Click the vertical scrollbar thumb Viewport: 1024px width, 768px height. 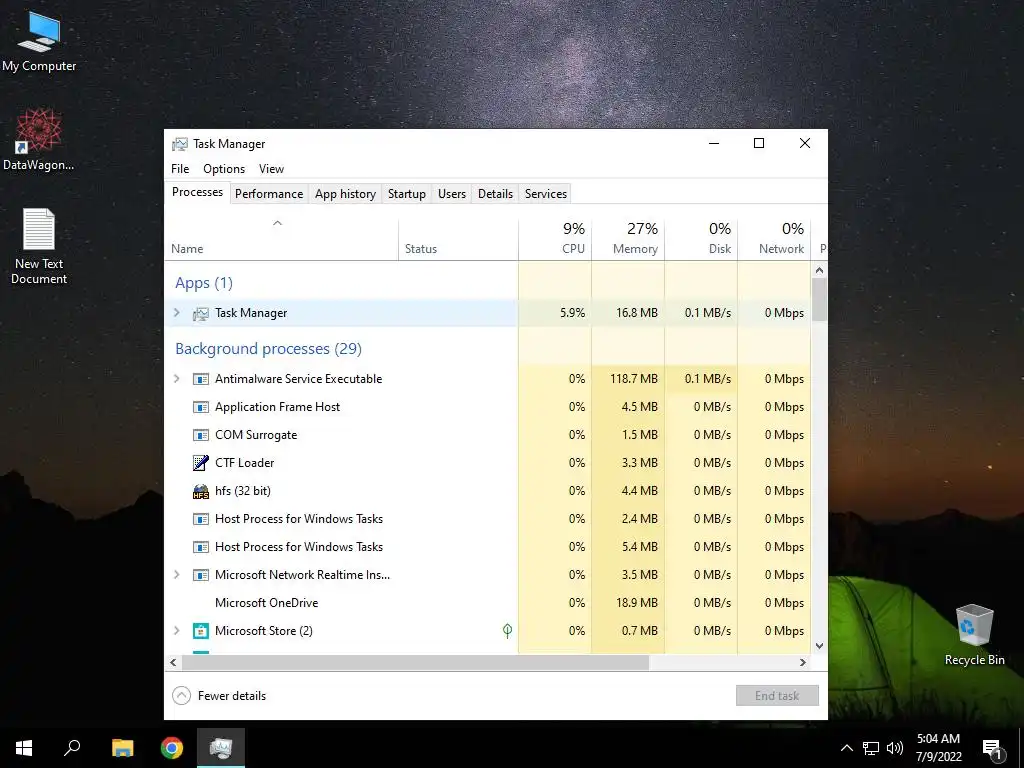pyautogui.click(x=820, y=299)
